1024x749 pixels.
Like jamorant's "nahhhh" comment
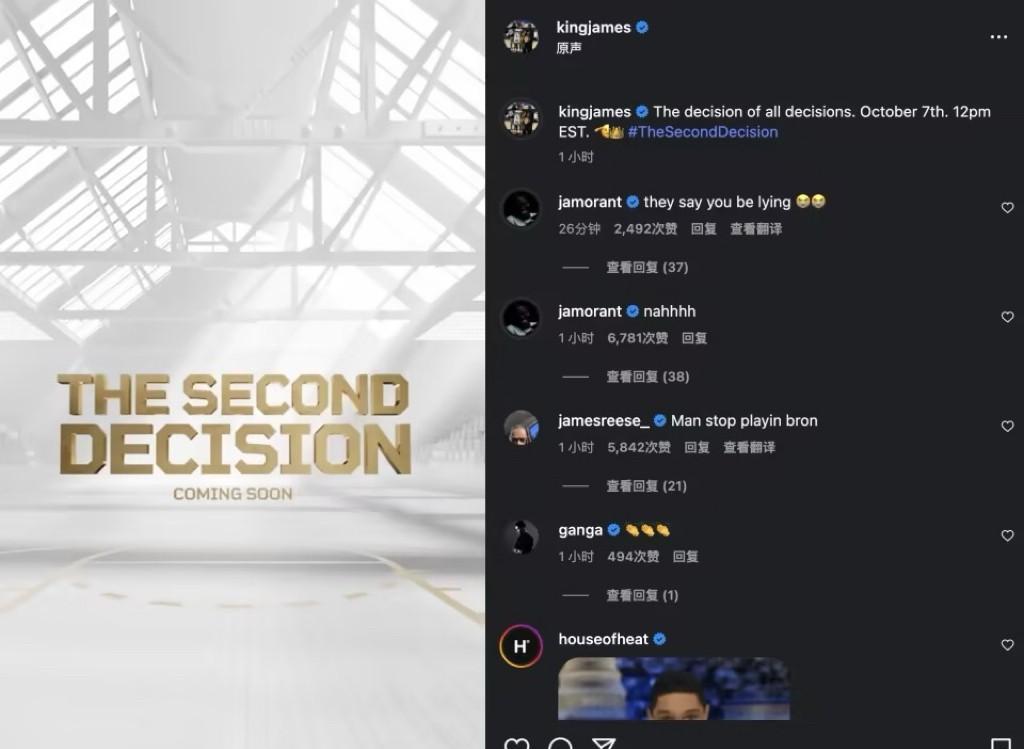(1007, 317)
